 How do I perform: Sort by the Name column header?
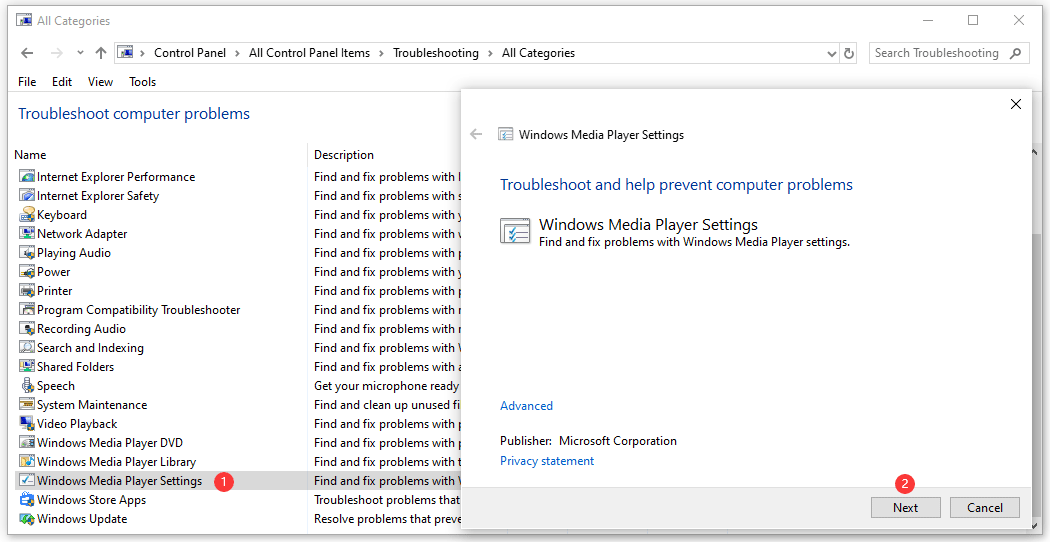click(30, 155)
